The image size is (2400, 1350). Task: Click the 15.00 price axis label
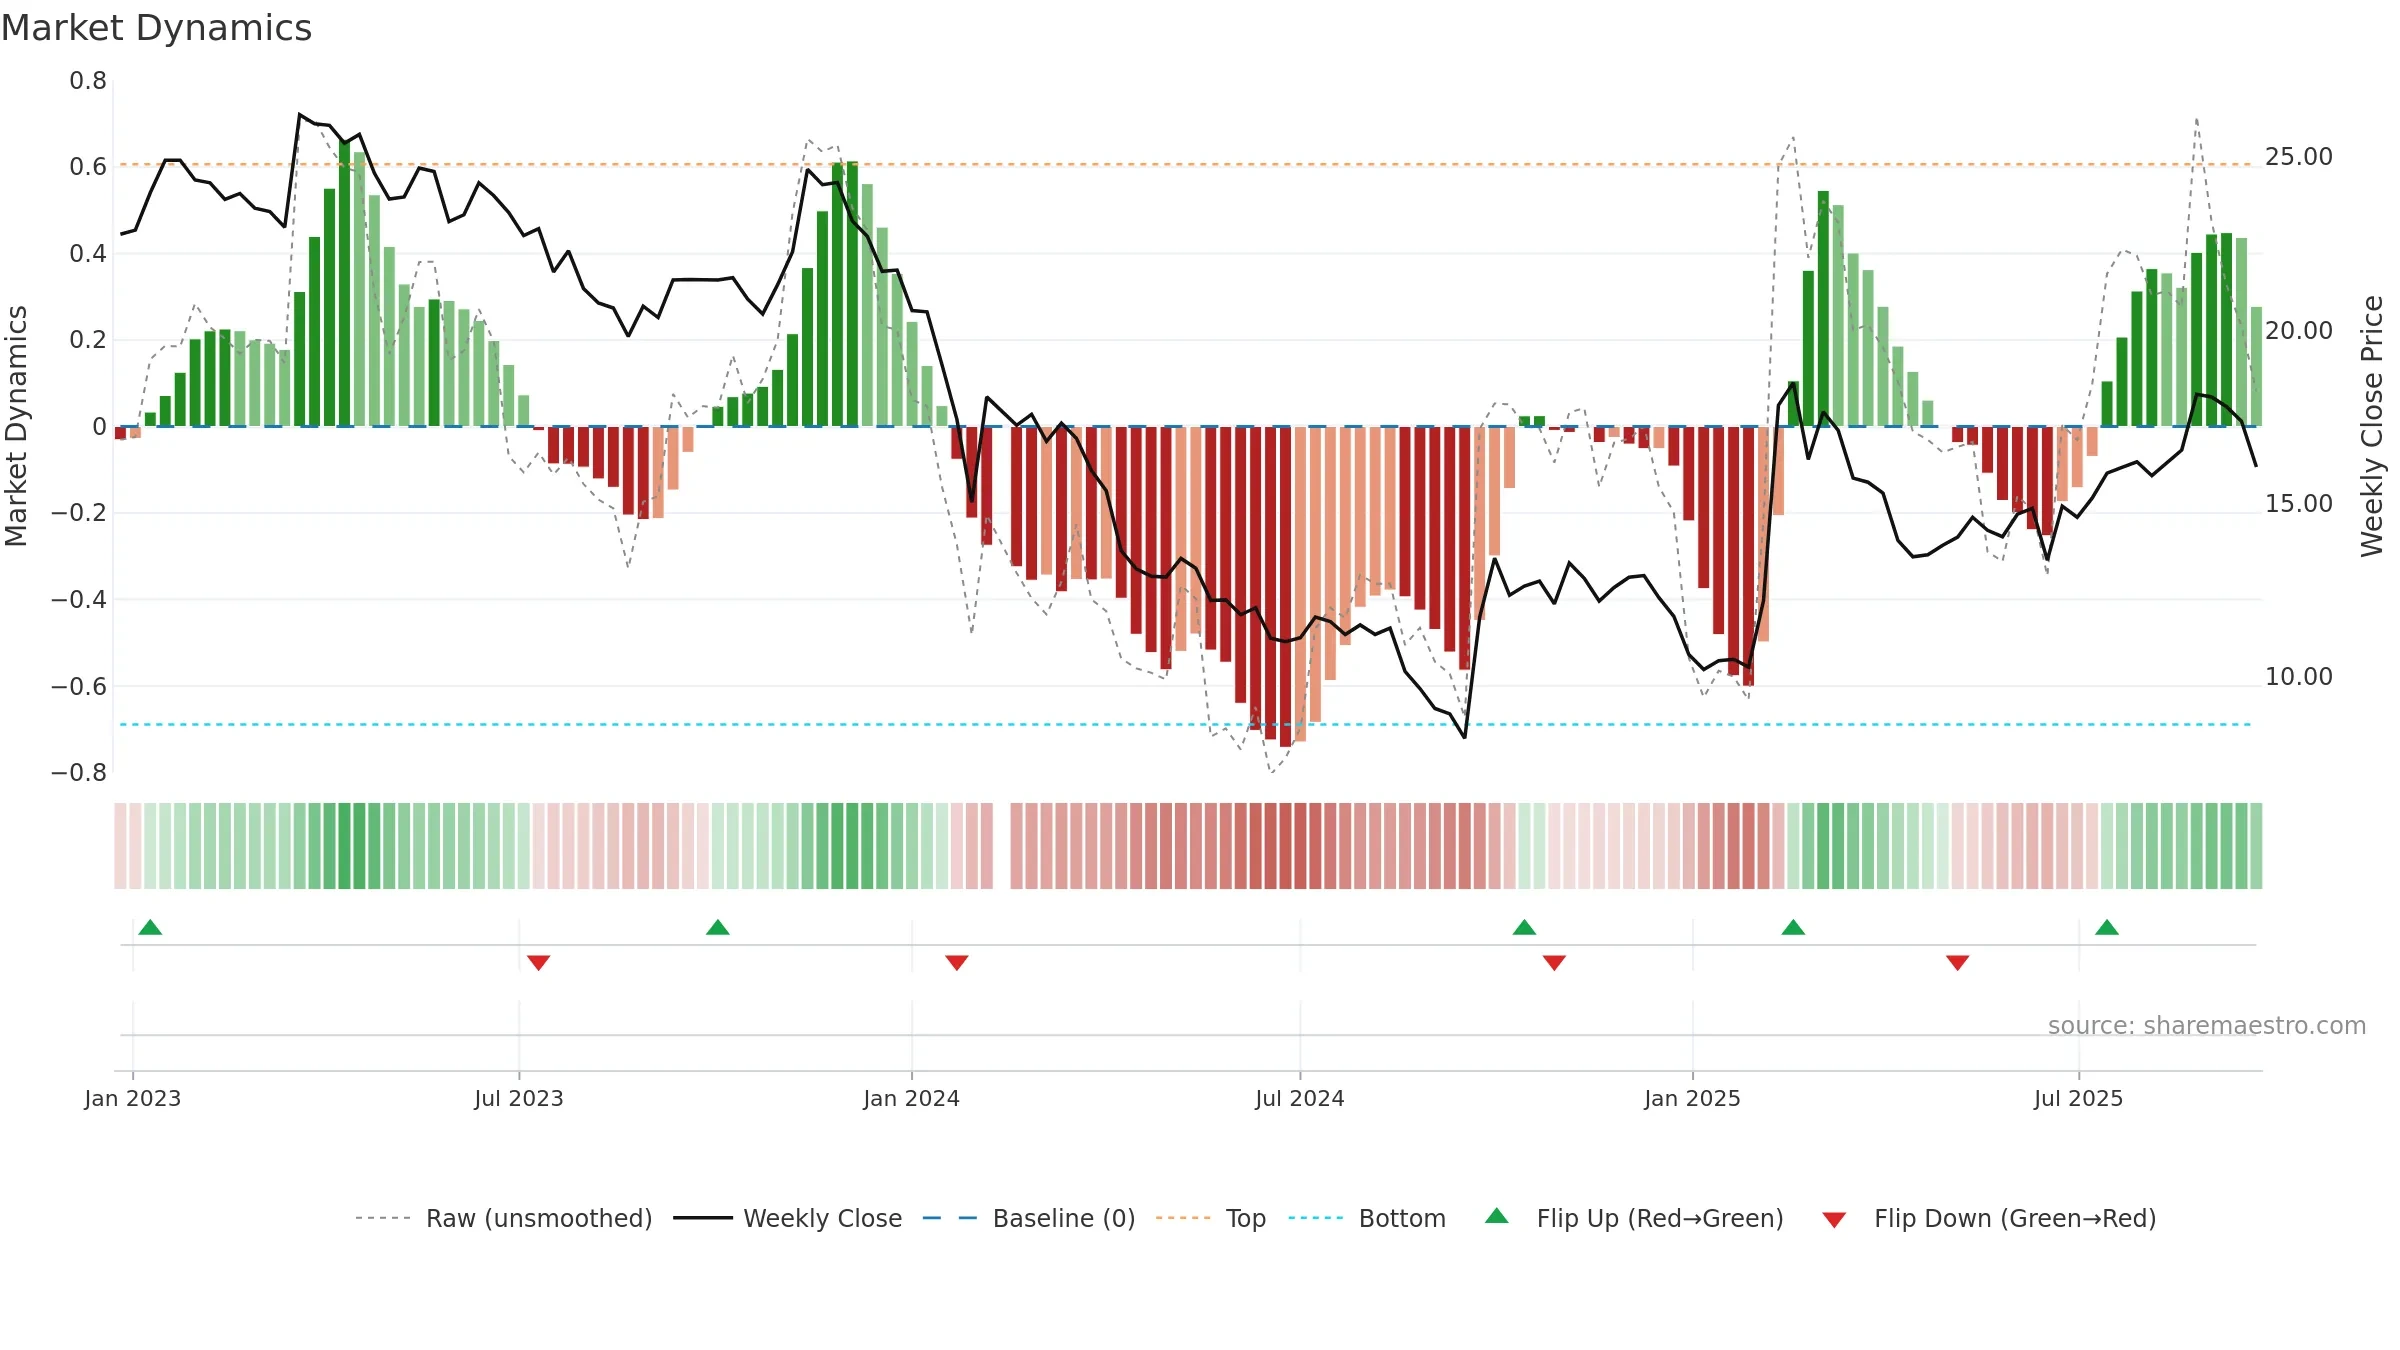pyautogui.click(x=2299, y=503)
